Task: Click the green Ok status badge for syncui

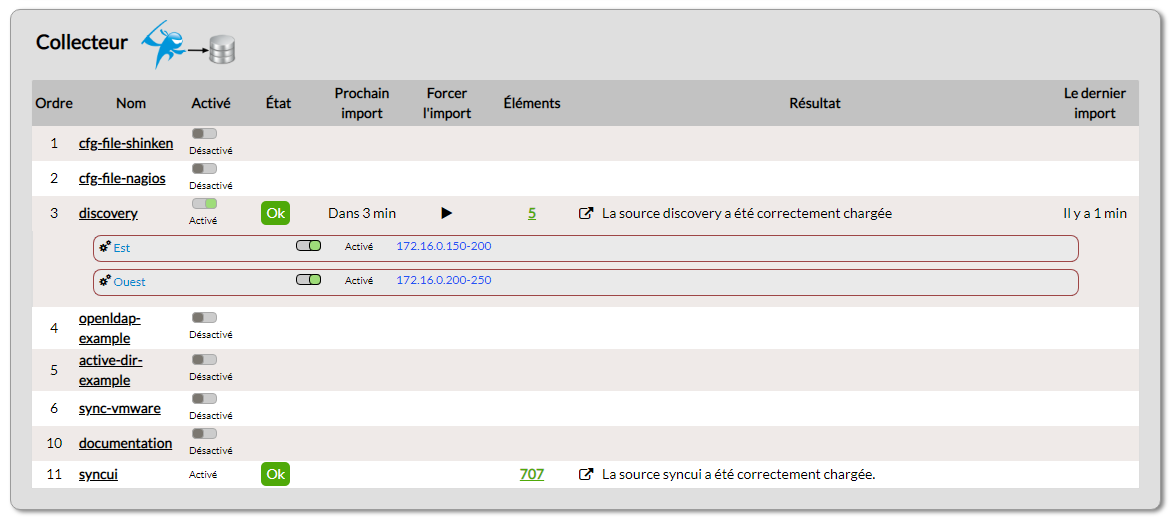Action: [275, 474]
